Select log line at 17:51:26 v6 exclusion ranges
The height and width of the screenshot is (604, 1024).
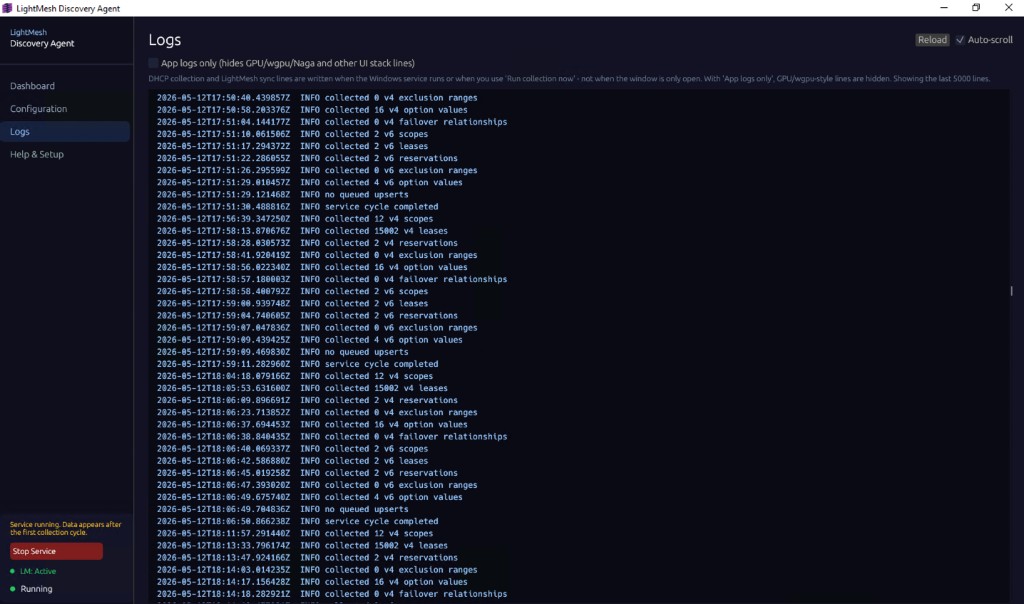[x=317, y=170]
